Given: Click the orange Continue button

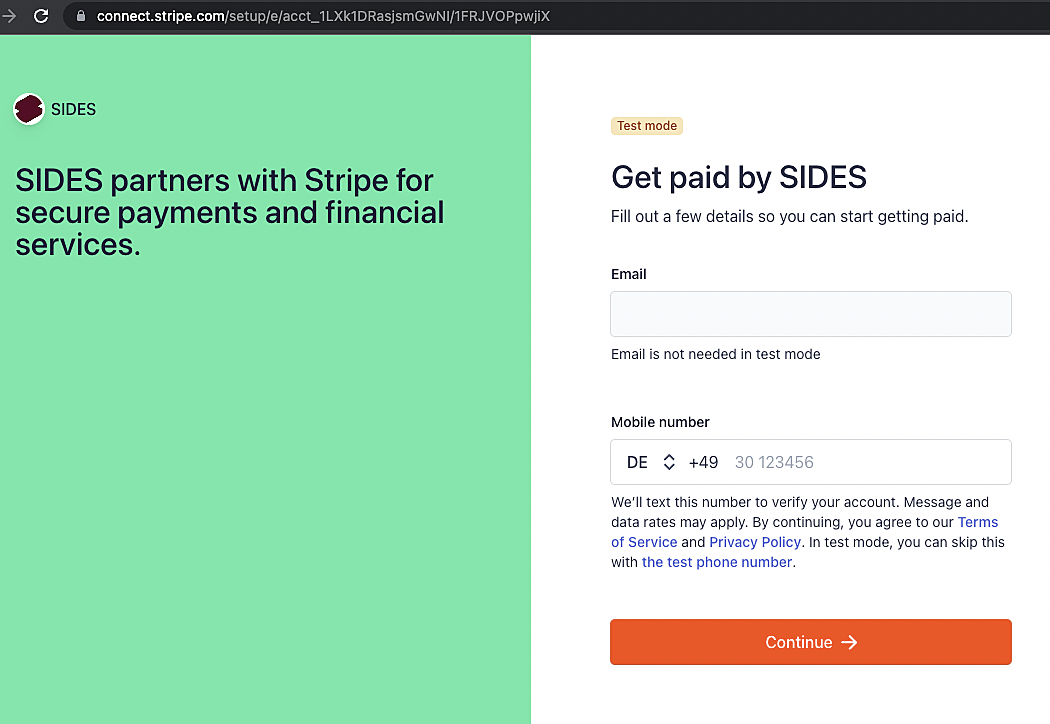Looking at the screenshot, I should coord(810,642).
